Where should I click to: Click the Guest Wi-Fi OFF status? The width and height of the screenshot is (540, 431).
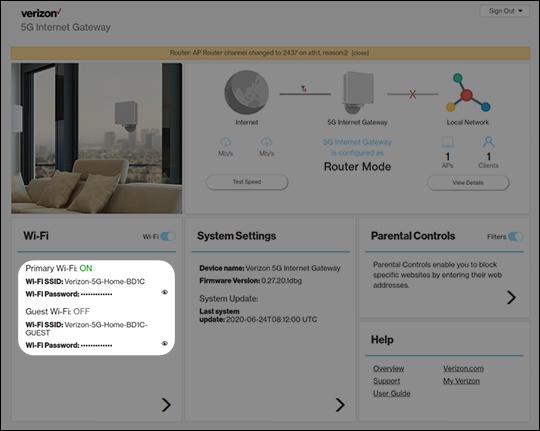[81, 311]
